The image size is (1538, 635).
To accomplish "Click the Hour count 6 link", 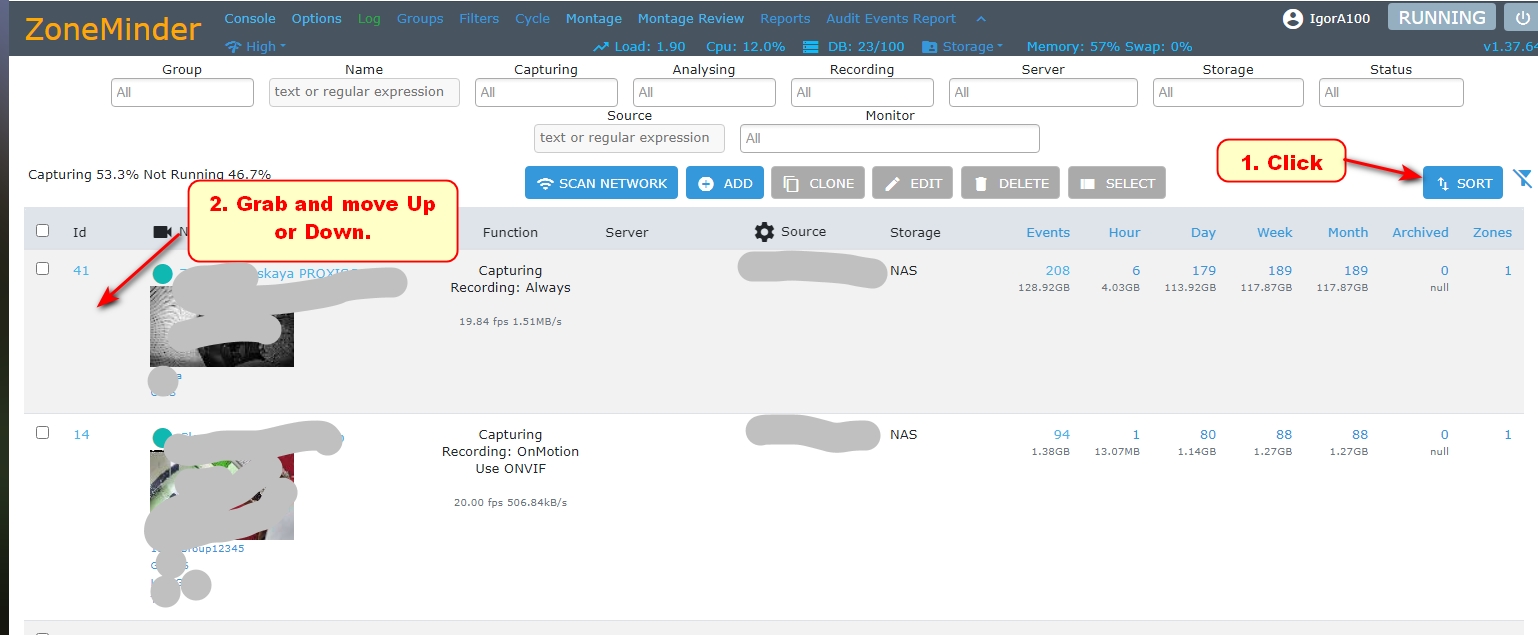I will pyautogui.click(x=1136, y=270).
